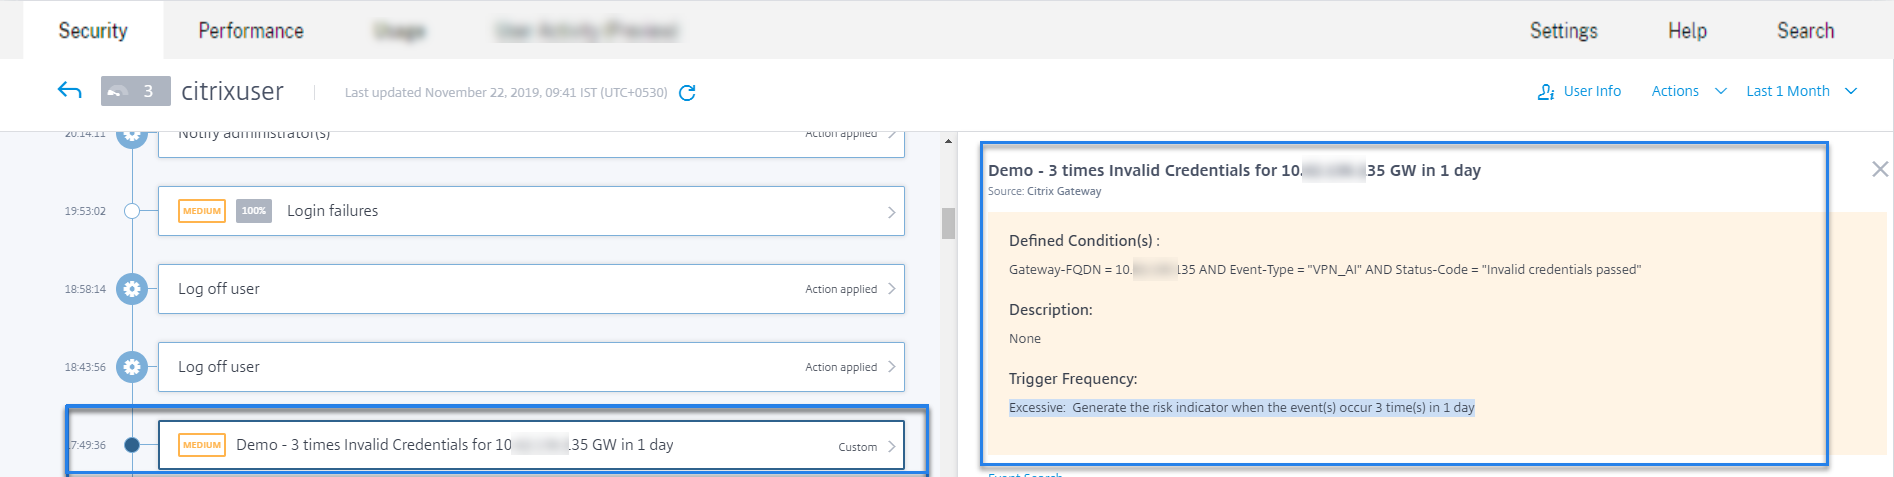Click the 100% badge on Login failures
Image resolution: width=1894 pixels, height=477 pixels.
pos(254,211)
